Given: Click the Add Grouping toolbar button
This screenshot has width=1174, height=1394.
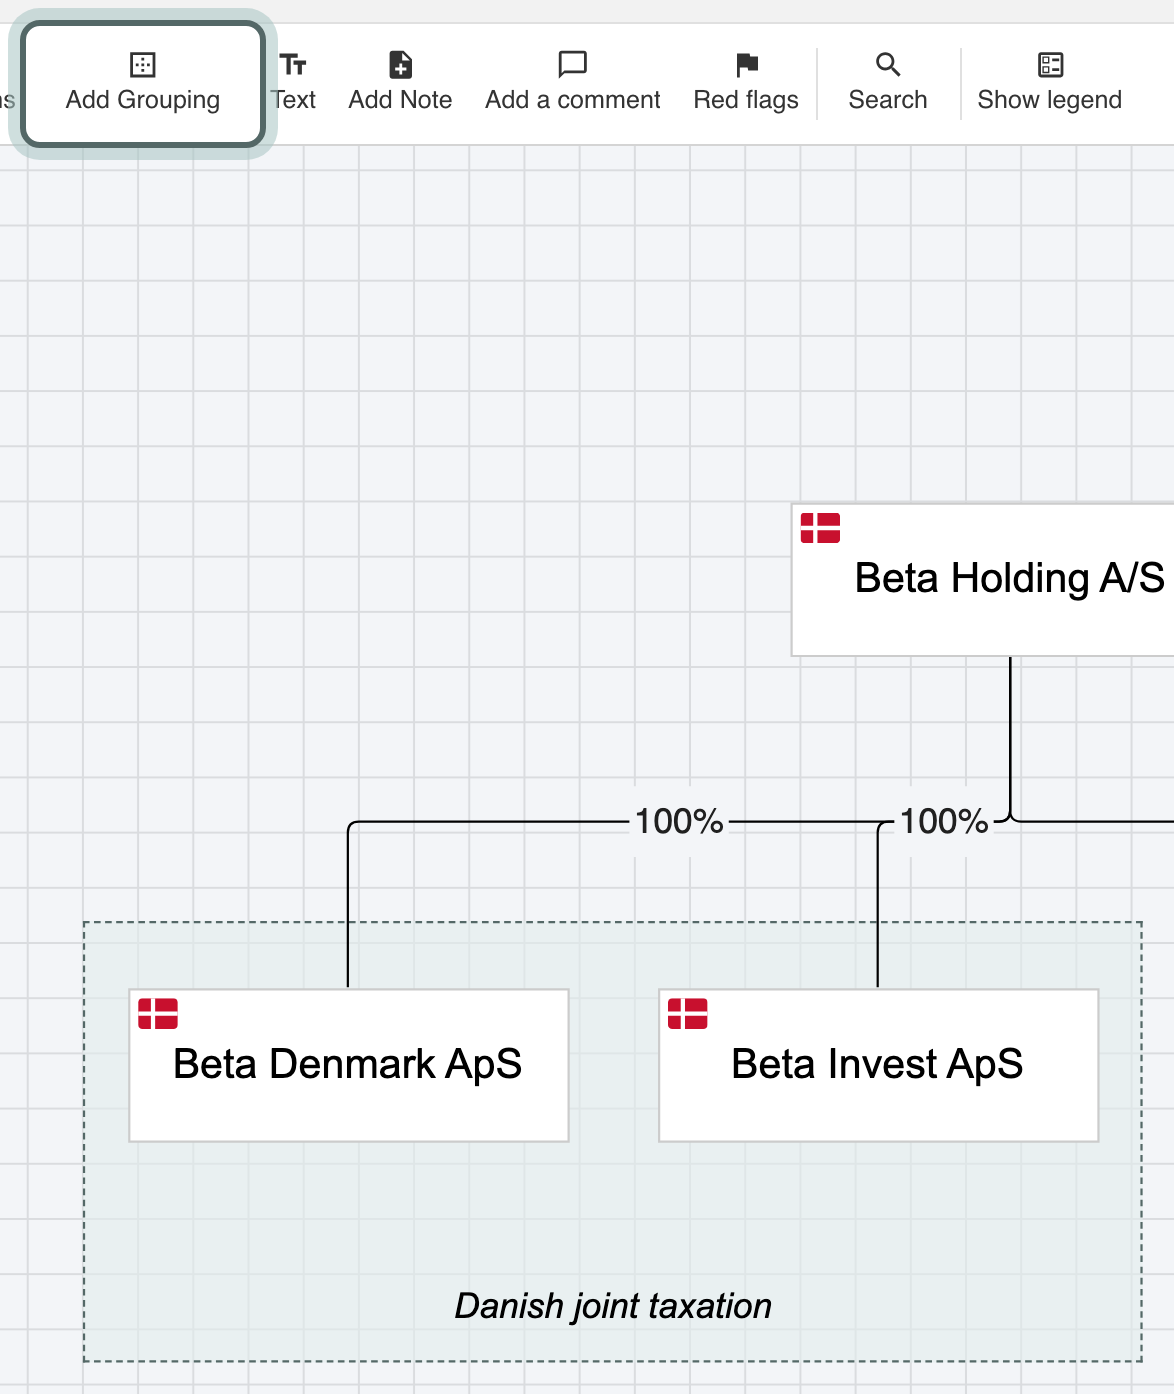Looking at the screenshot, I should [x=143, y=84].
